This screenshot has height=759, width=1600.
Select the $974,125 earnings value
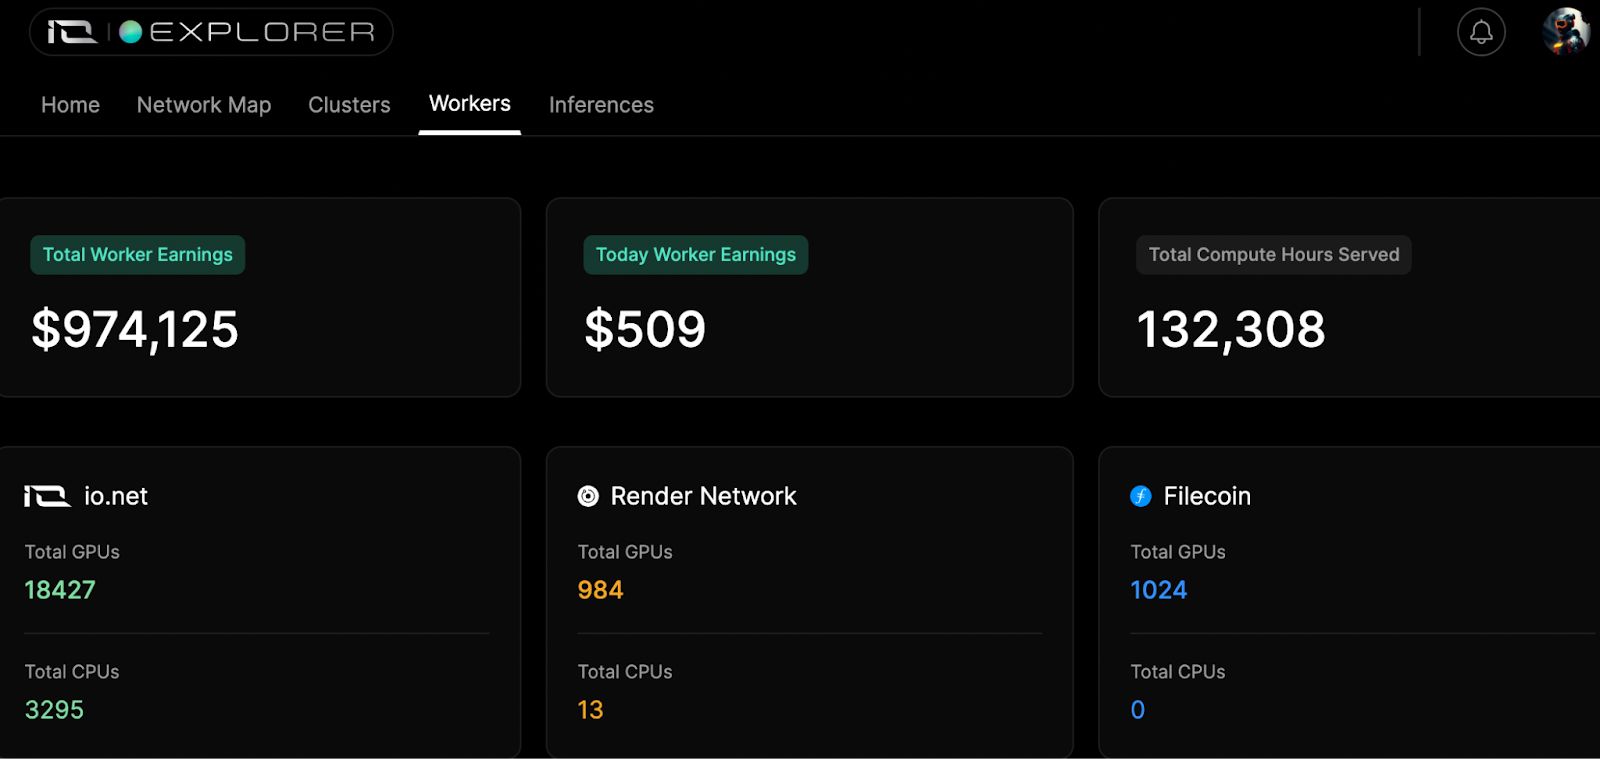(x=135, y=330)
